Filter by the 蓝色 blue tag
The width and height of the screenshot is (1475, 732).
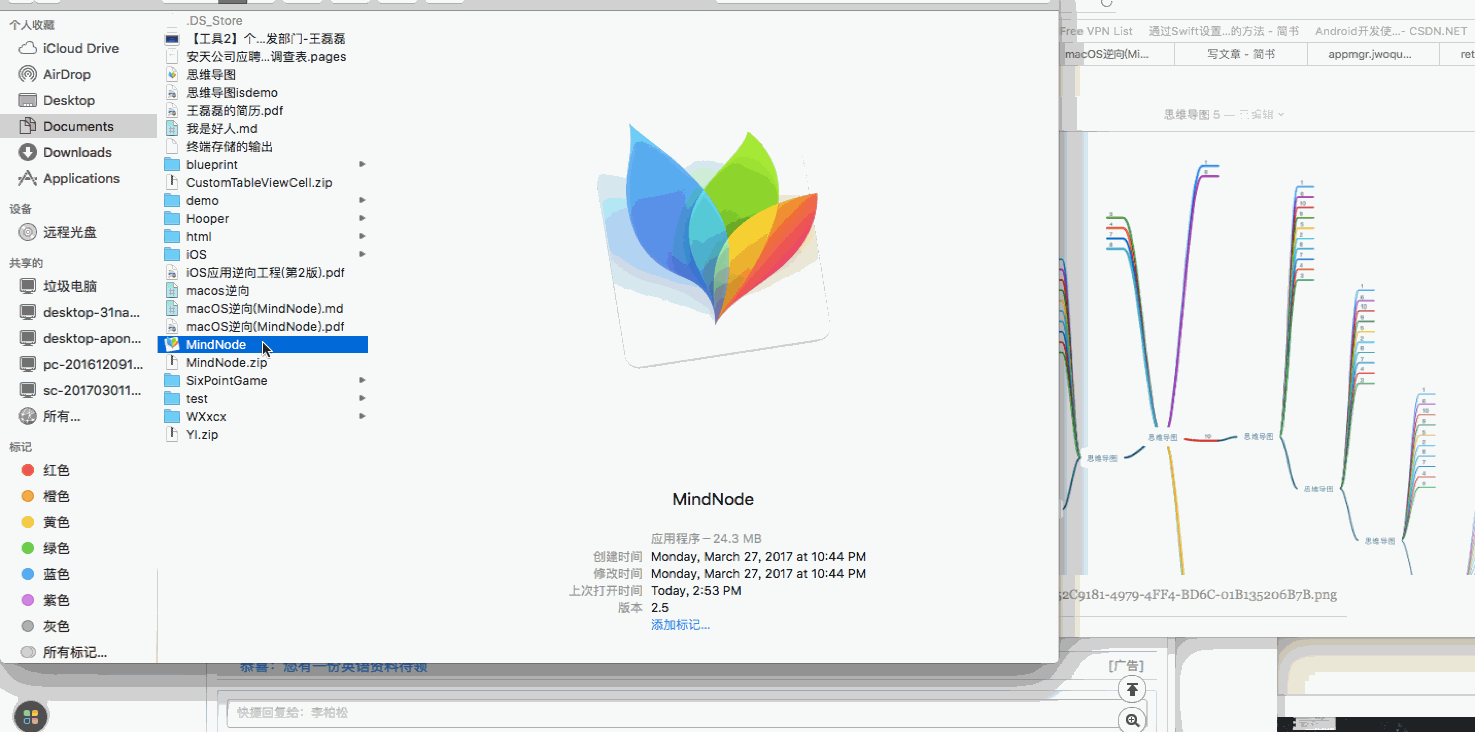56,574
